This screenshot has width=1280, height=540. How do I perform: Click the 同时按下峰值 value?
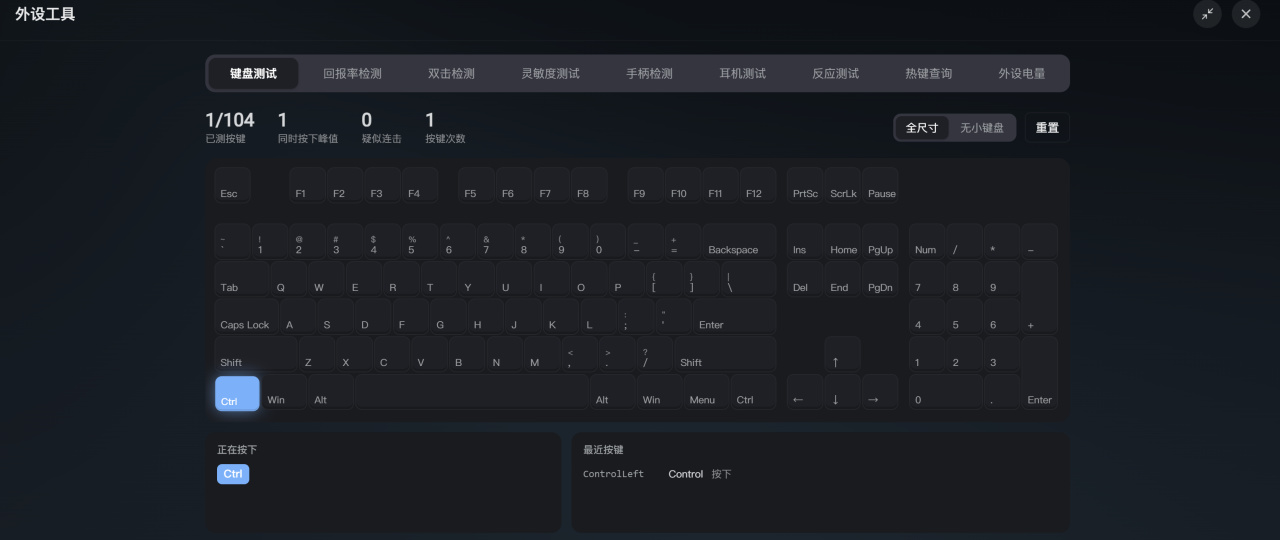[308, 127]
